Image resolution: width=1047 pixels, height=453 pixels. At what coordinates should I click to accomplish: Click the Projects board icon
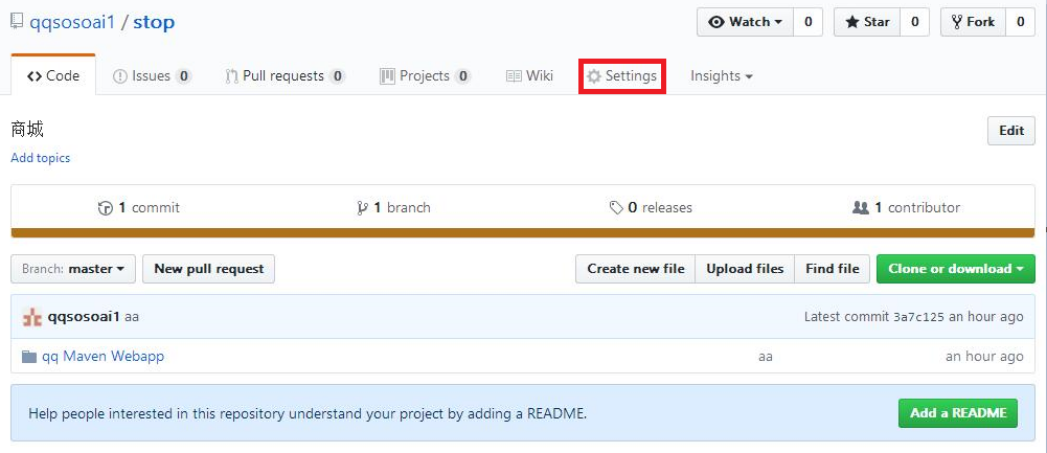[387, 76]
